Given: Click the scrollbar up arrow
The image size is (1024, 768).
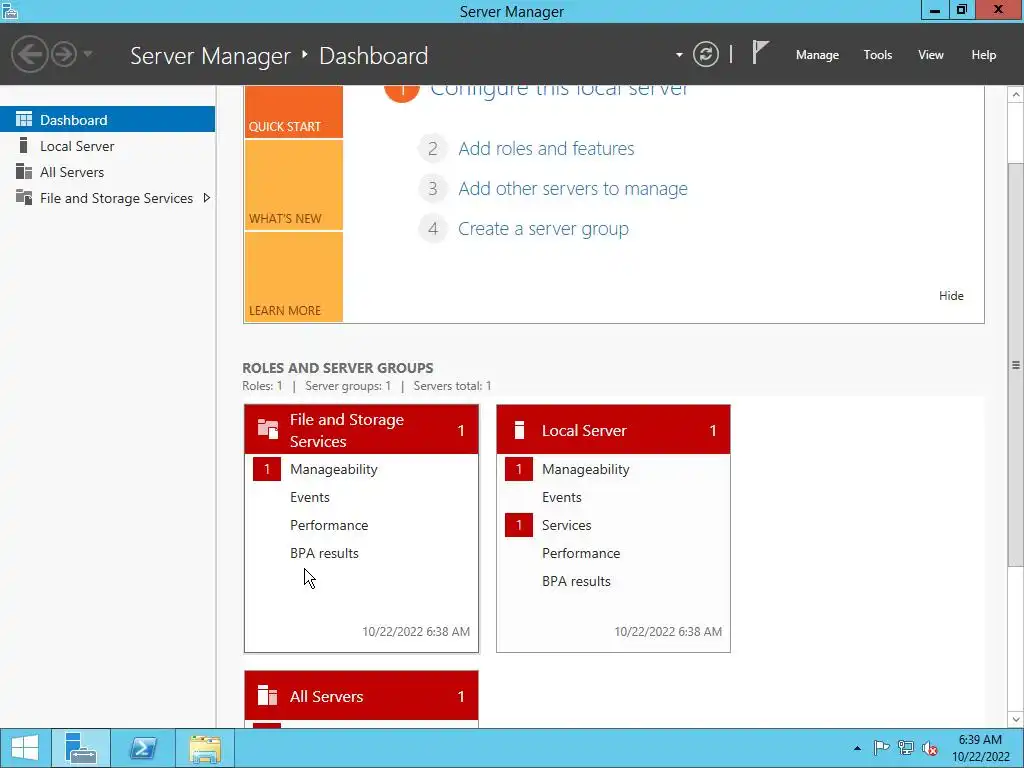Looking at the screenshot, I should click(1016, 95).
